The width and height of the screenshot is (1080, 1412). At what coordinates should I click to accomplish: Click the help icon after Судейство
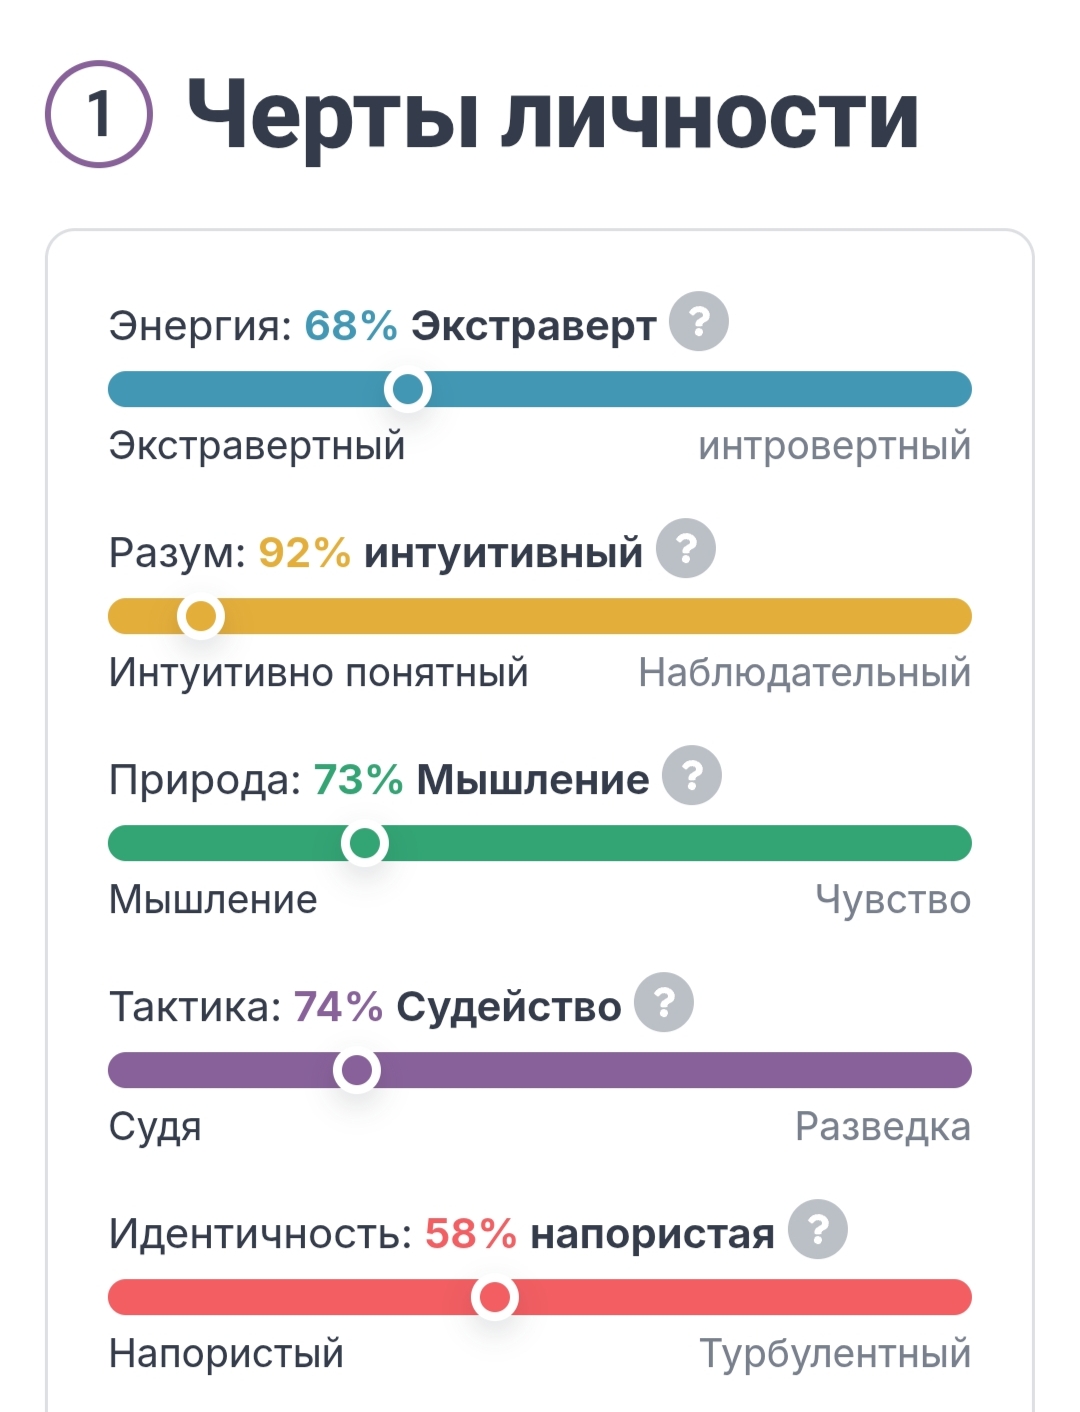(664, 1002)
